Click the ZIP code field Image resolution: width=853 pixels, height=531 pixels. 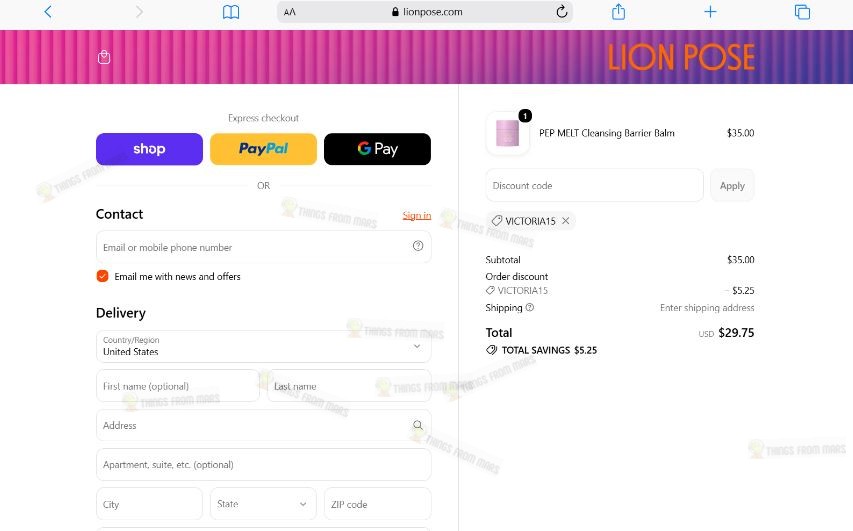click(x=378, y=504)
